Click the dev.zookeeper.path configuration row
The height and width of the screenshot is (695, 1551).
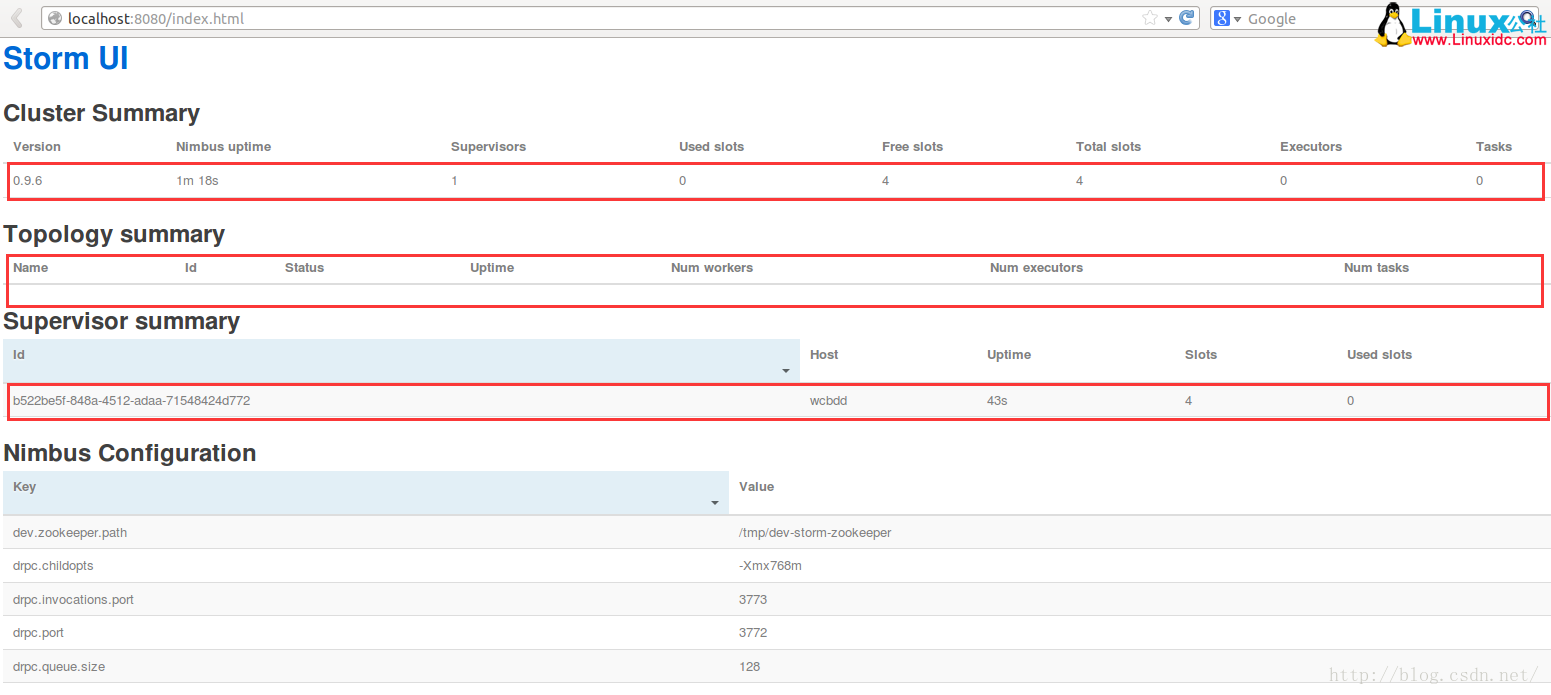(x=70, y=533)
